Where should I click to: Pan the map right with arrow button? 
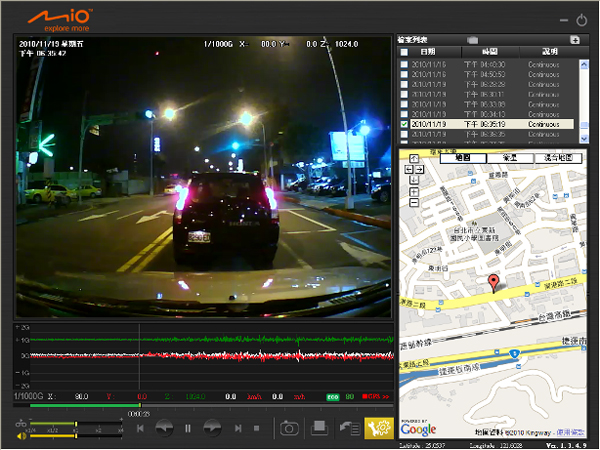click(x=421, y=170)
